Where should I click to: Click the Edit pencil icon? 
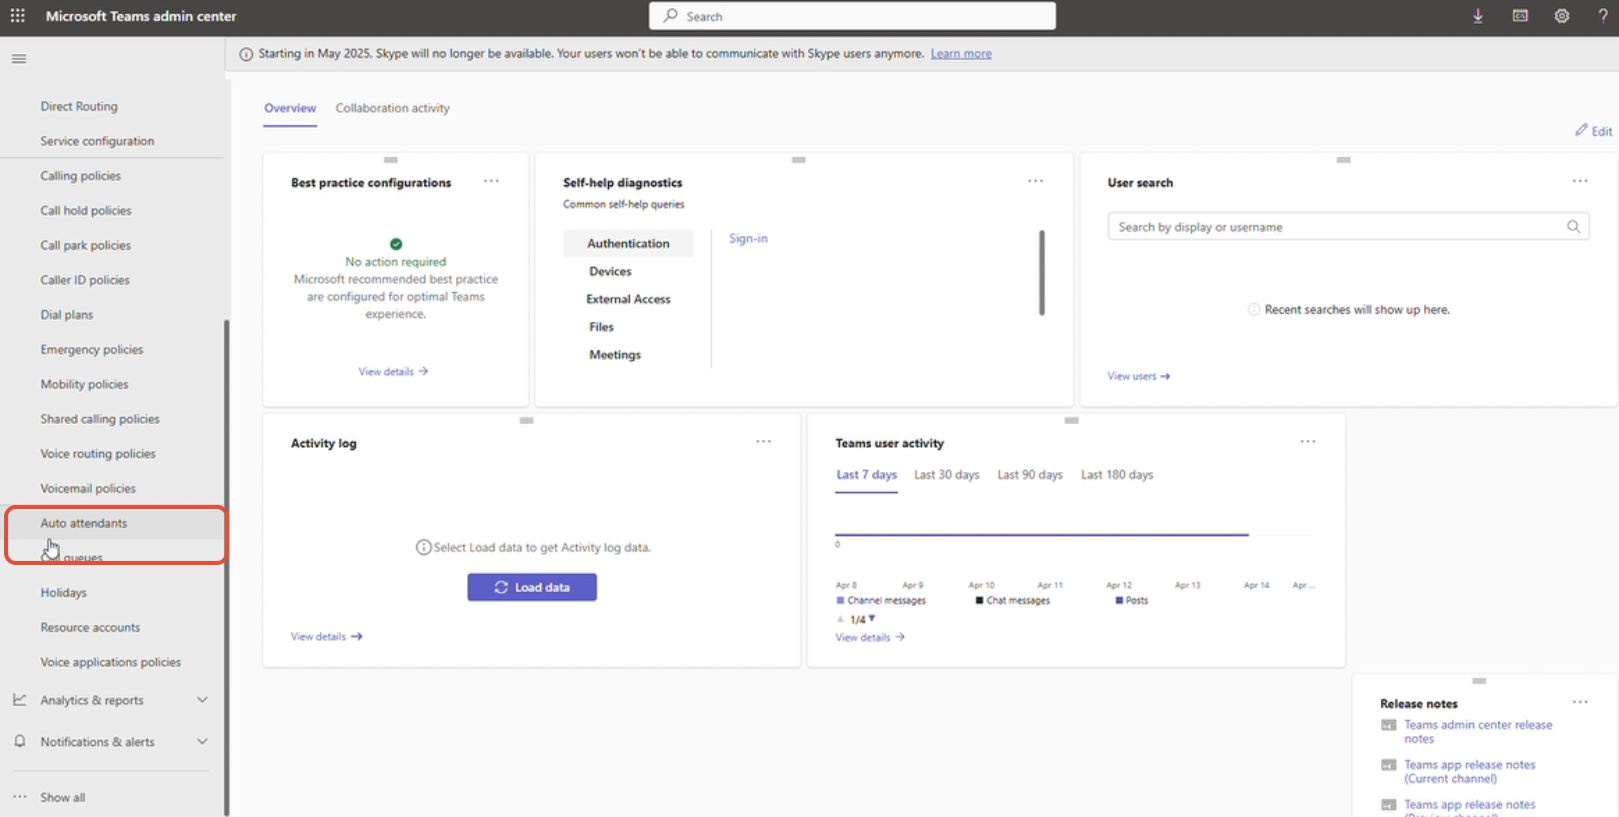[1581, 130]
